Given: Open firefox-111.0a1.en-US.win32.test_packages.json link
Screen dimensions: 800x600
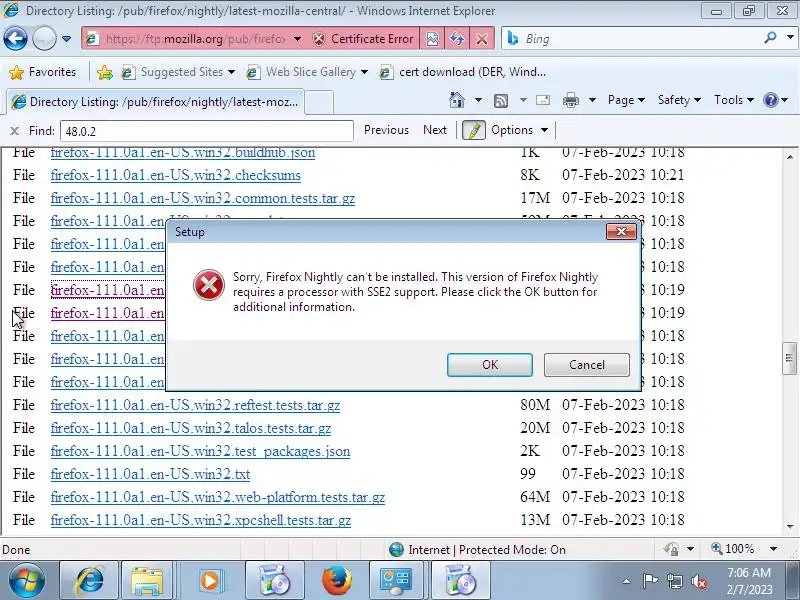Looking at the screenshot, I should (x=201, y=451).
